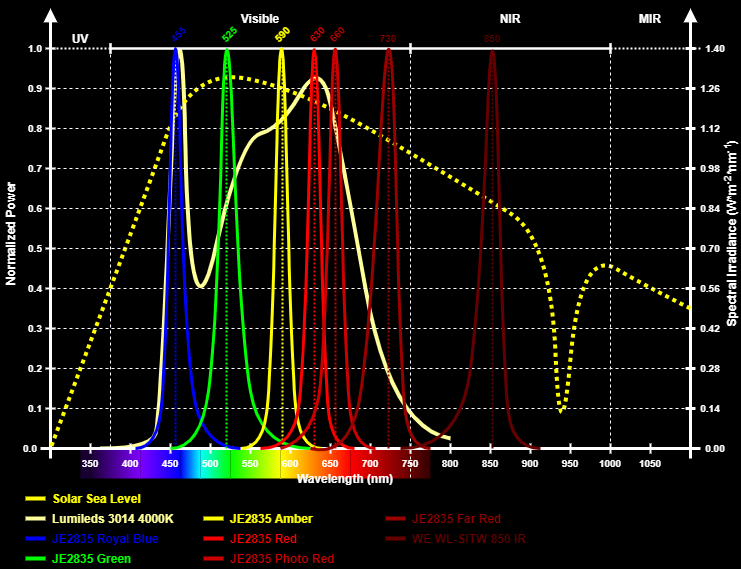The image size is (741, 569).
Task: Click the 1000 wavelength tick label
Action: coord(610,464)
